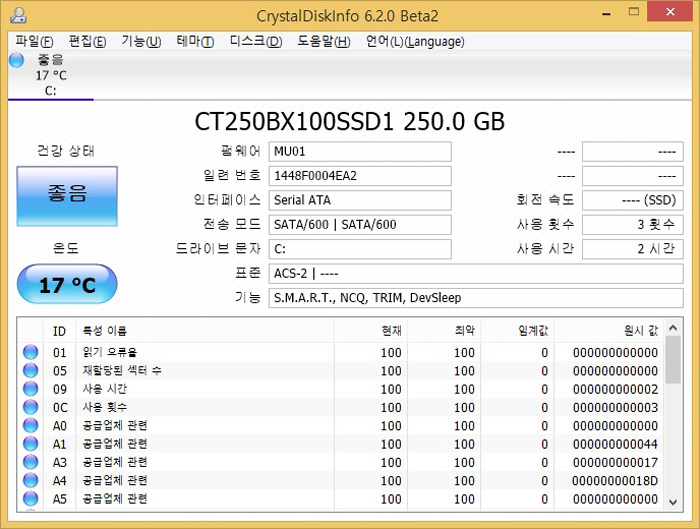Open the 언어(L)(Language) menu

[x=415, y=42]
